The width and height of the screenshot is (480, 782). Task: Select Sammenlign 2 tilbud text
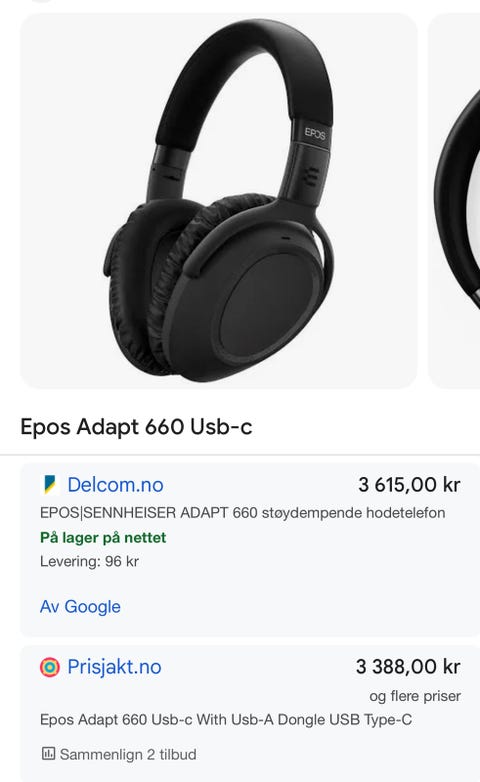128,754
